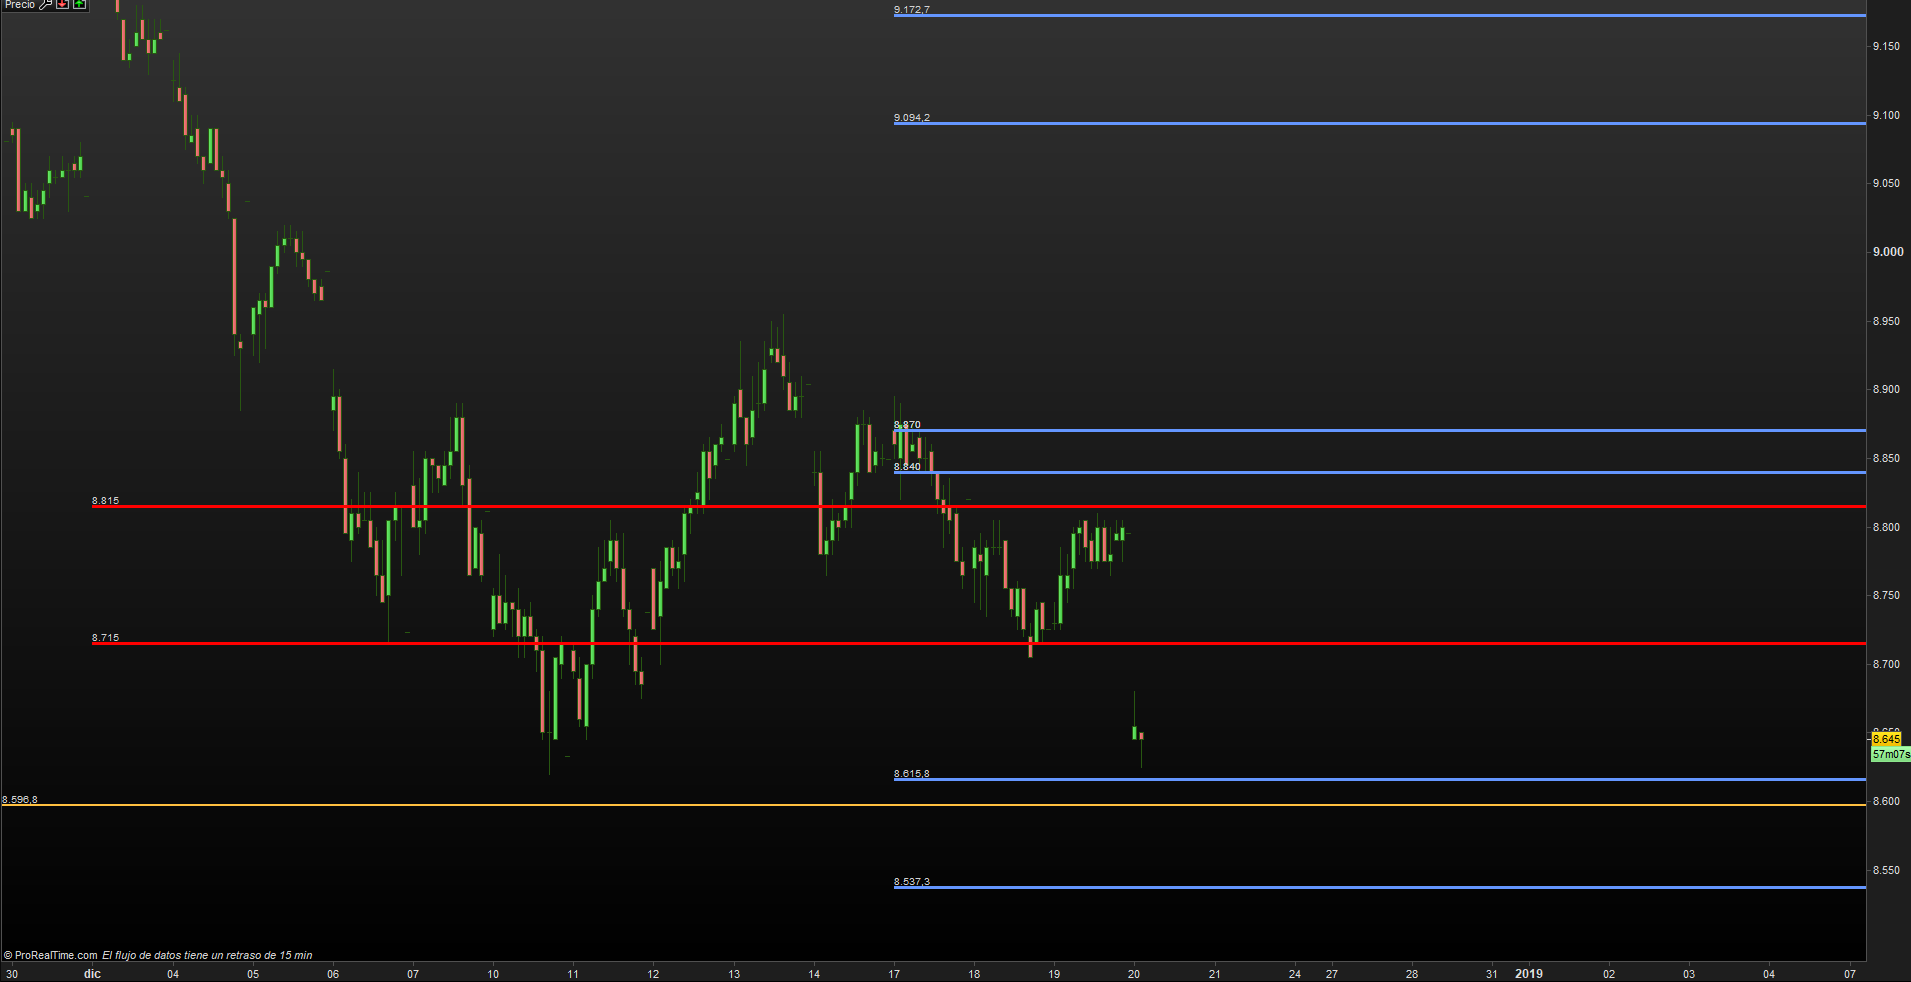Open the ProRealTime.com link

coord(56,955)
